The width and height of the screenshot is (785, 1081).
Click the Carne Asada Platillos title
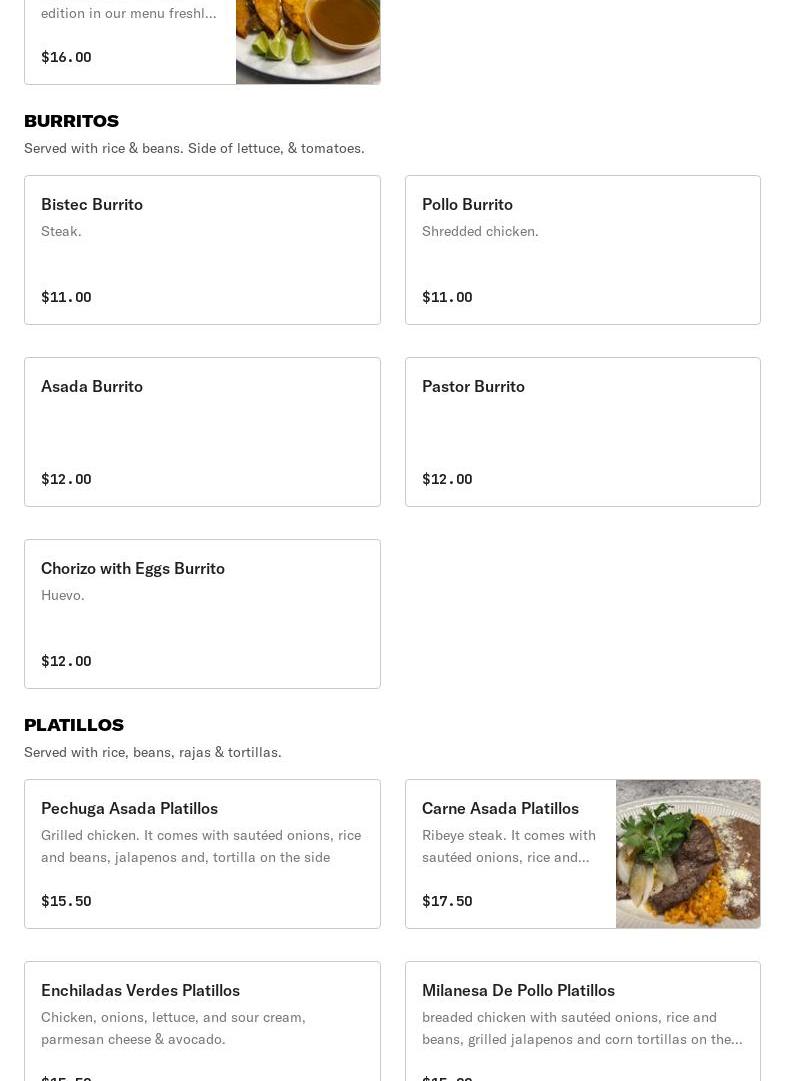500,808
